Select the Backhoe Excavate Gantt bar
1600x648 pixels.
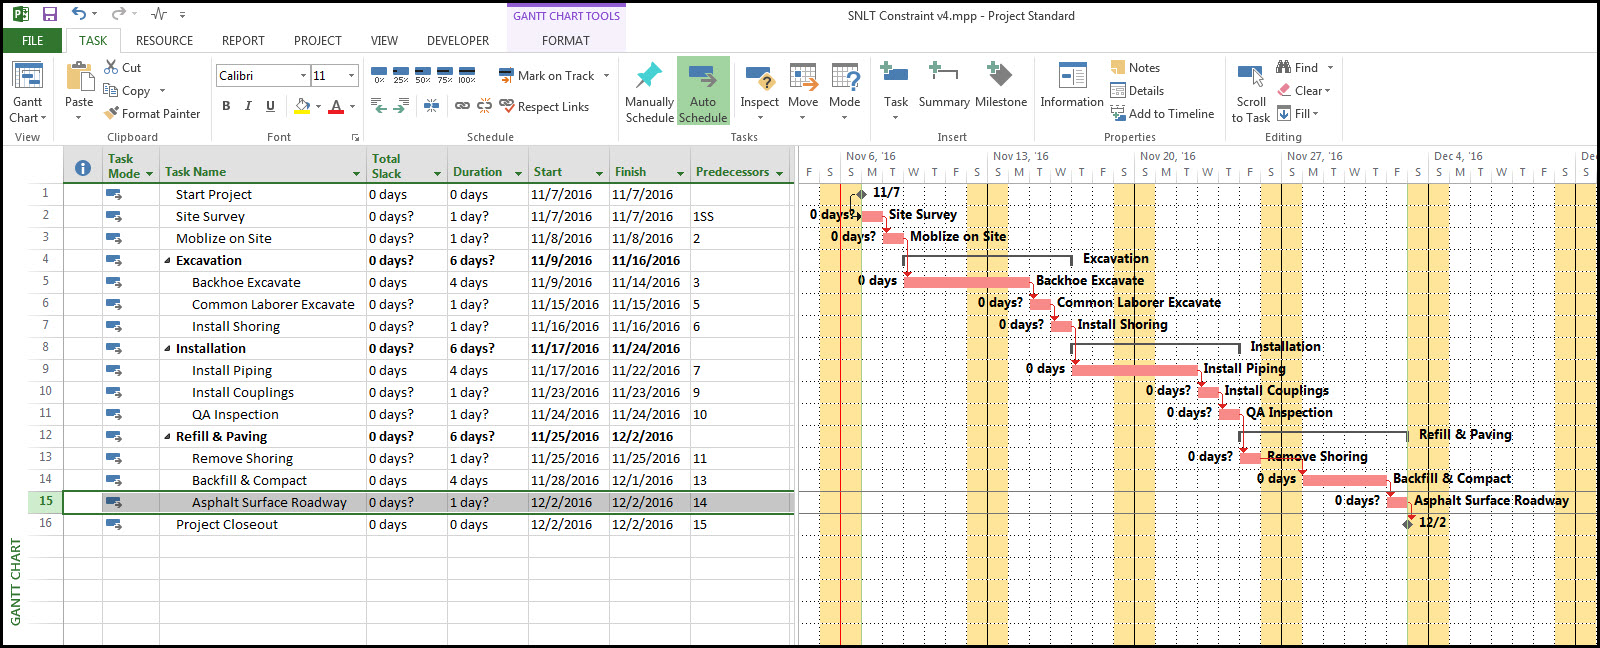(966, 282)
